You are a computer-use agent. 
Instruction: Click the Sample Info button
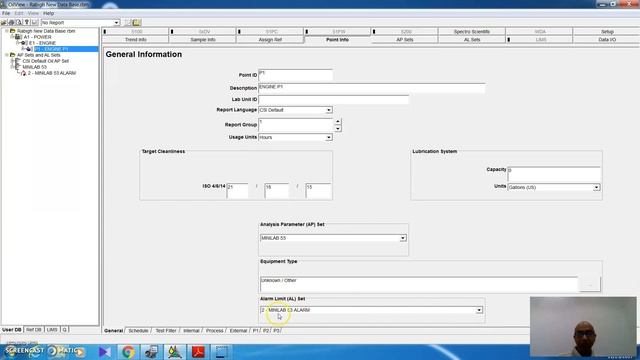203,40
